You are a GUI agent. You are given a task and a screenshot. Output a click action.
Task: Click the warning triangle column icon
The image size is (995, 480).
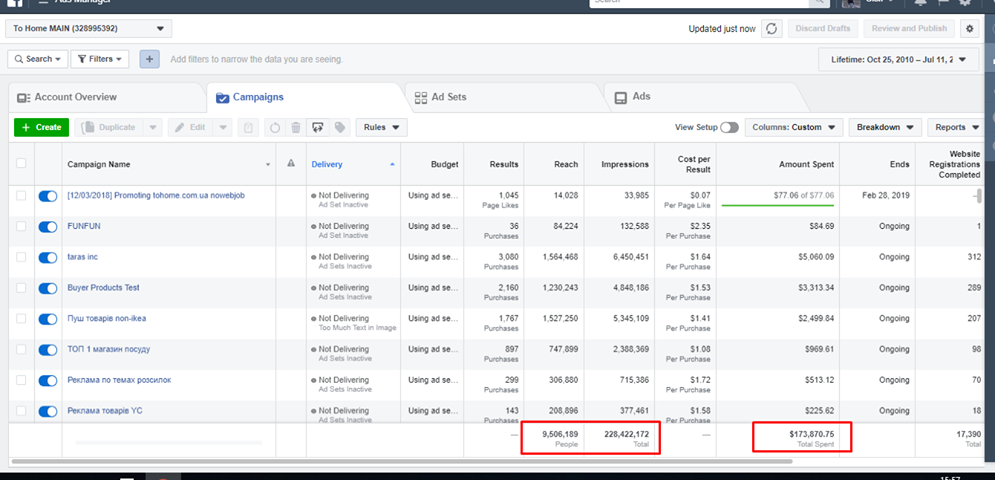(291, 164)
